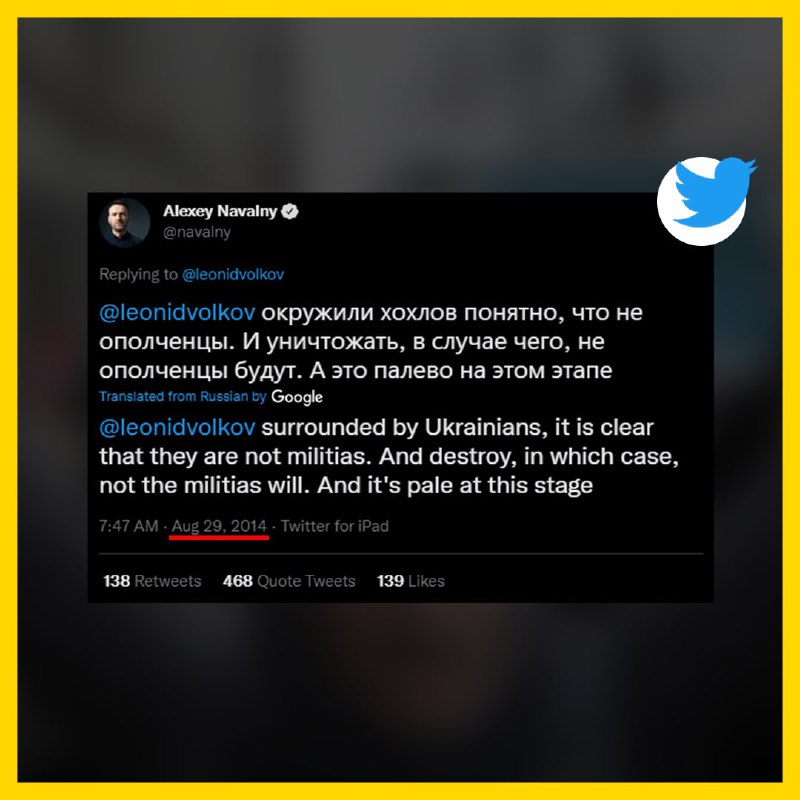This screenshot has width=800, height=800.
Task: Click the Twitter bird logo
Action: click(x=707, y=201)
